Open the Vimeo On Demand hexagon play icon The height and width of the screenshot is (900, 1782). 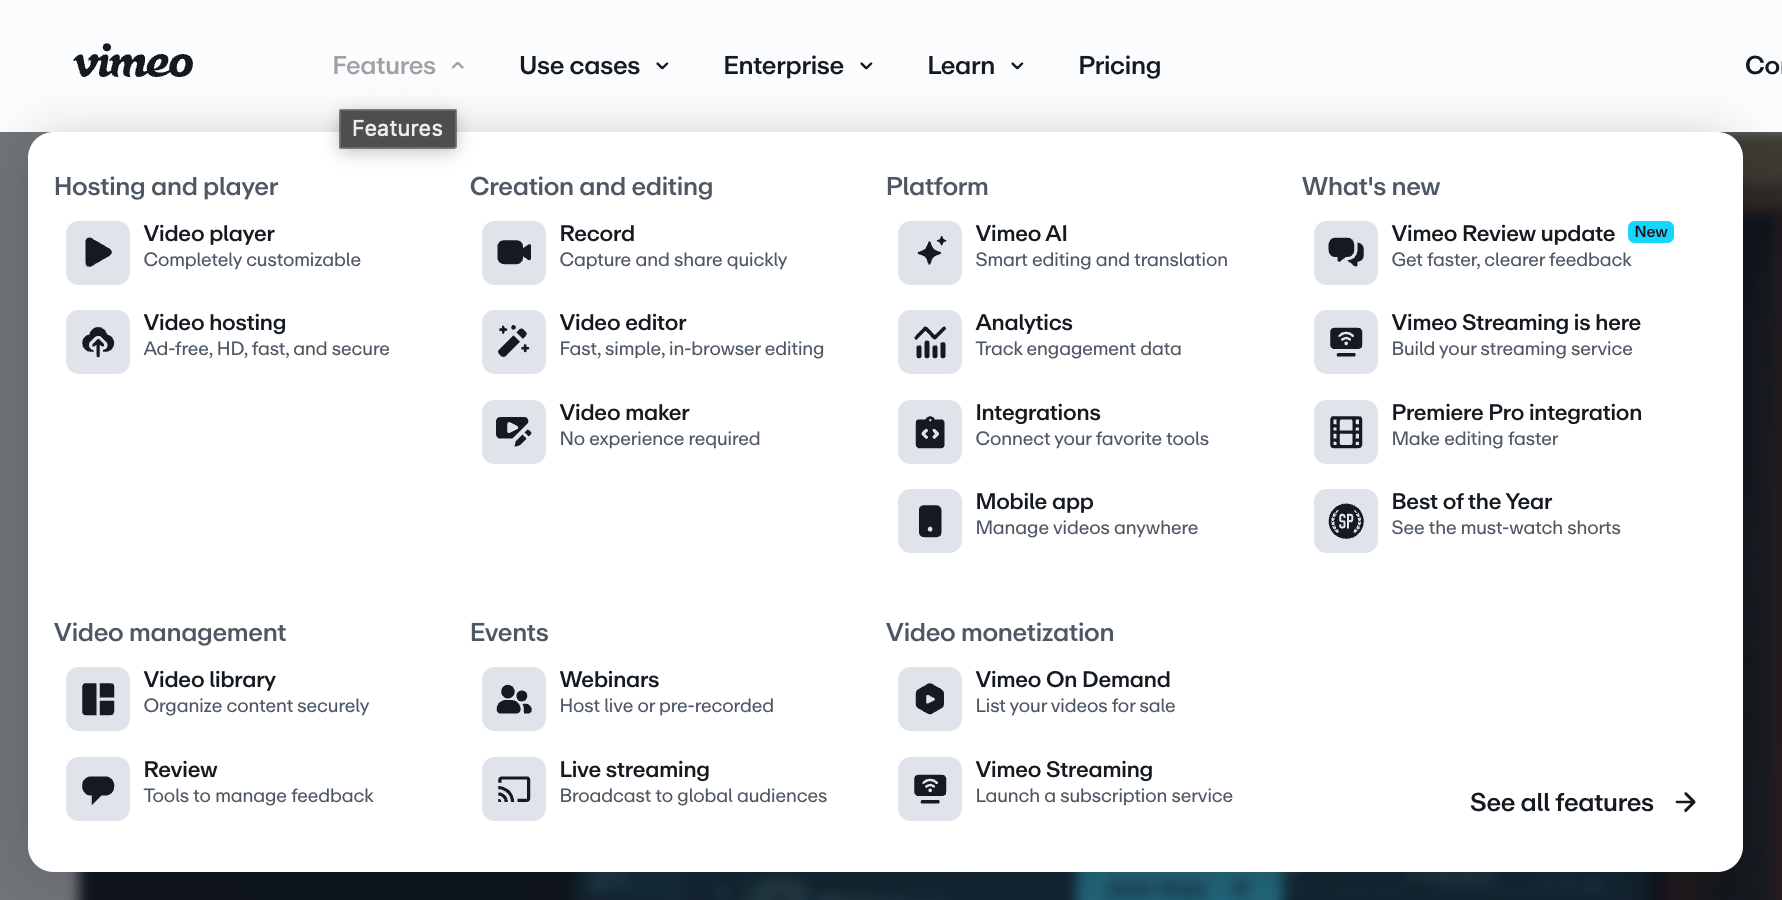click(x=930, y=699)
